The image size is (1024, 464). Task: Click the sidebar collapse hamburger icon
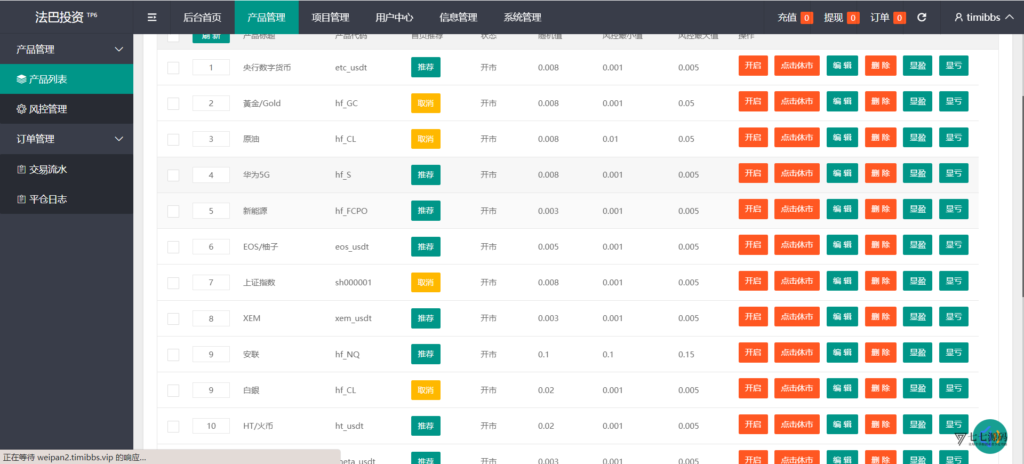coord(152,18)
